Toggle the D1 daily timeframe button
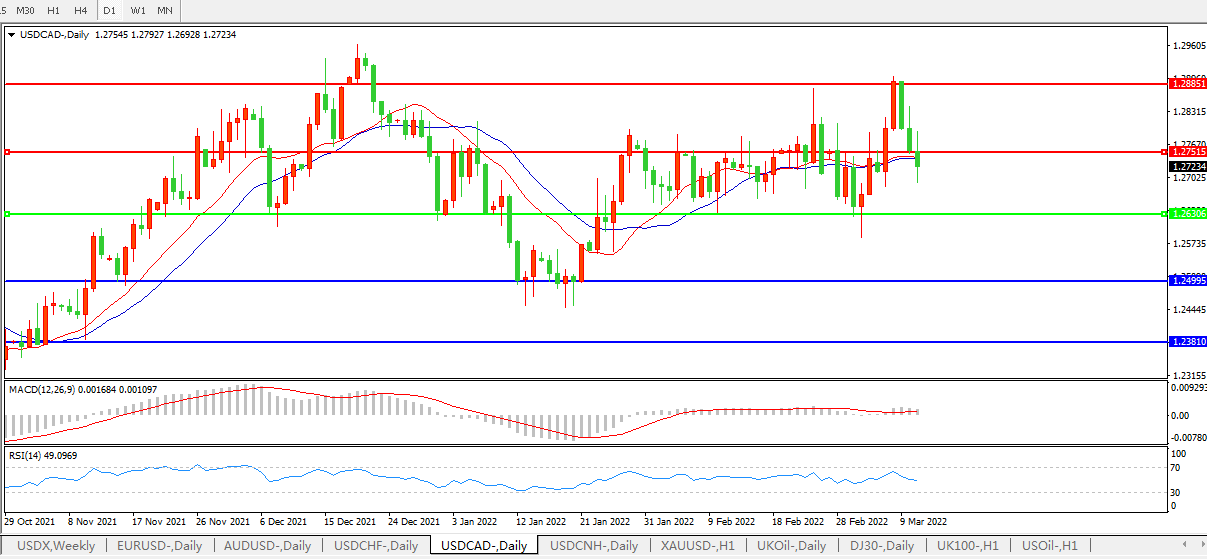Screen dimensions: 1207x559 coord(110,9)
